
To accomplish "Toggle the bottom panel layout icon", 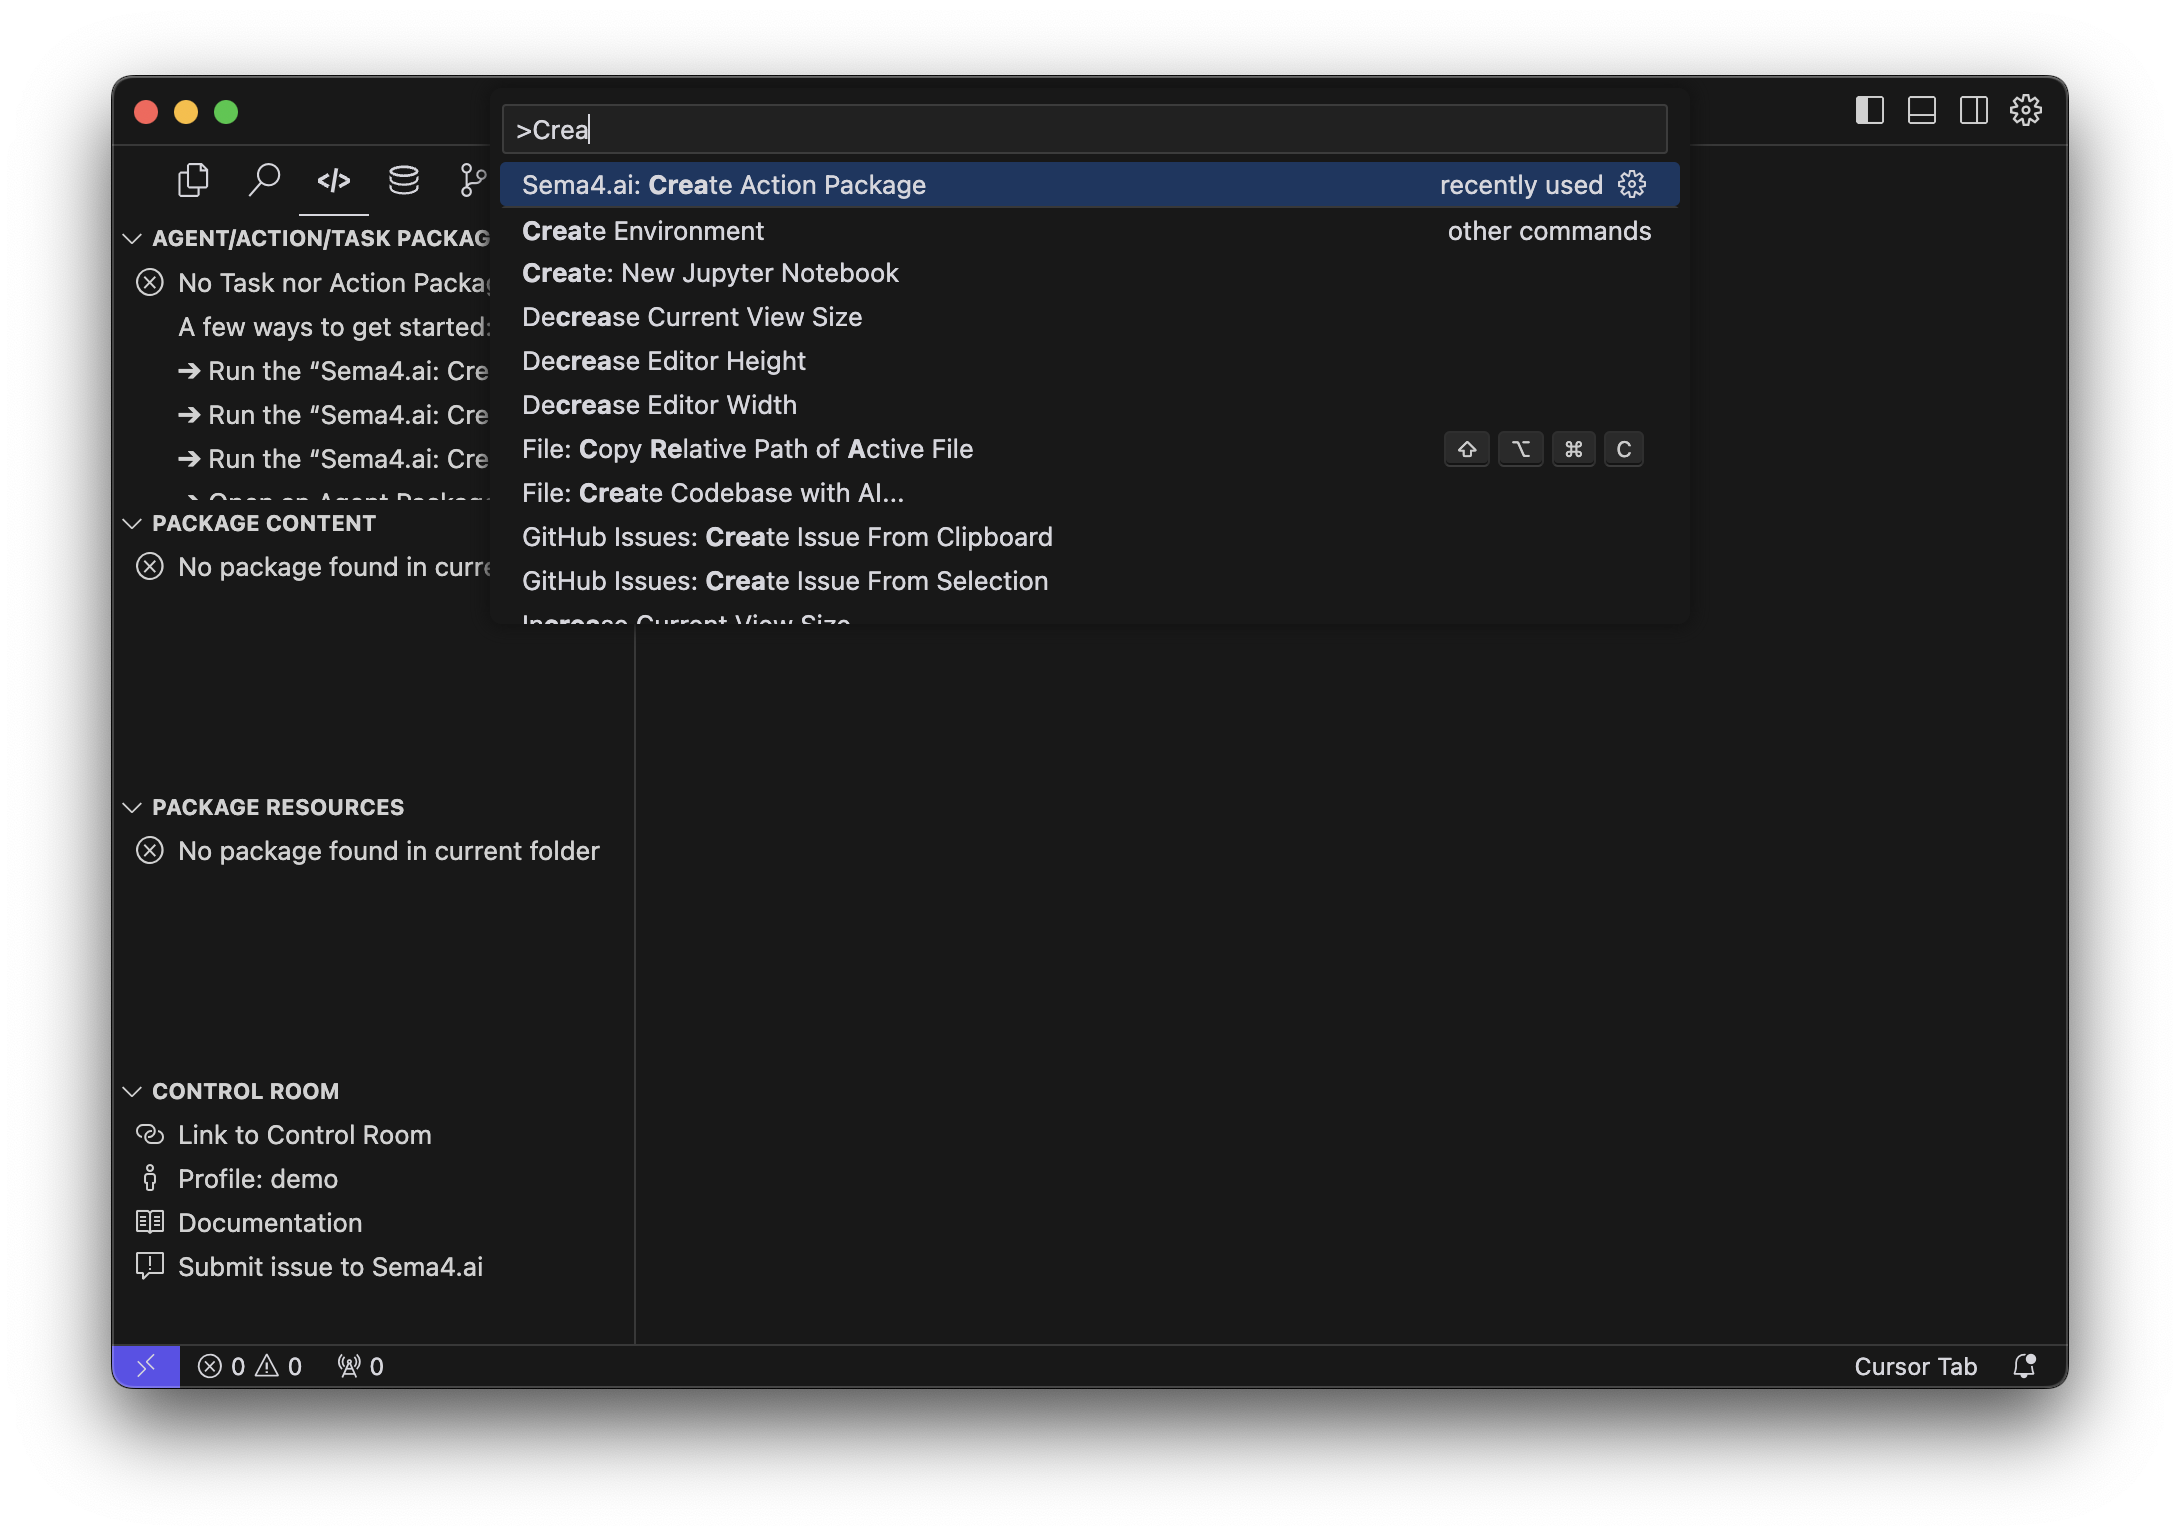I will click(1922, 110).
